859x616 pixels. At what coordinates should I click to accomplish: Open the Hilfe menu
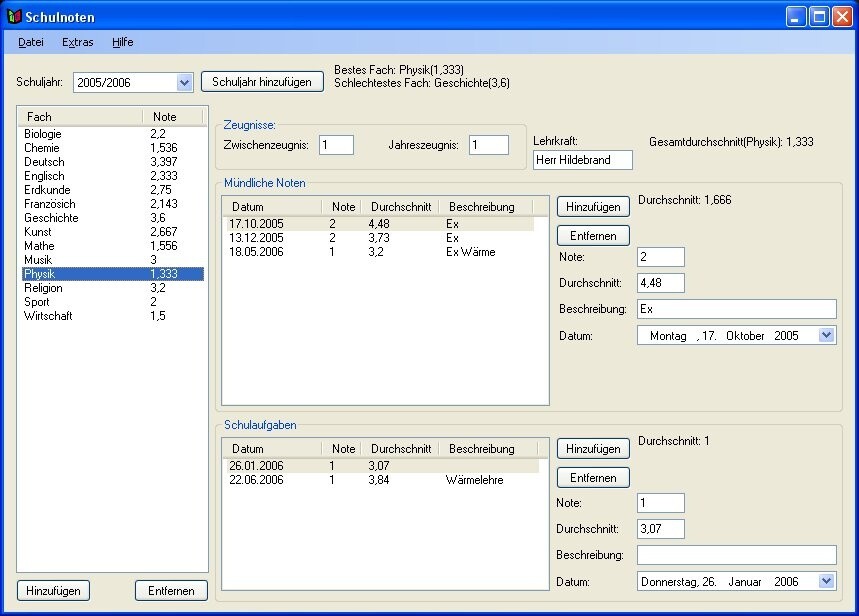click(x=123, y=42)
